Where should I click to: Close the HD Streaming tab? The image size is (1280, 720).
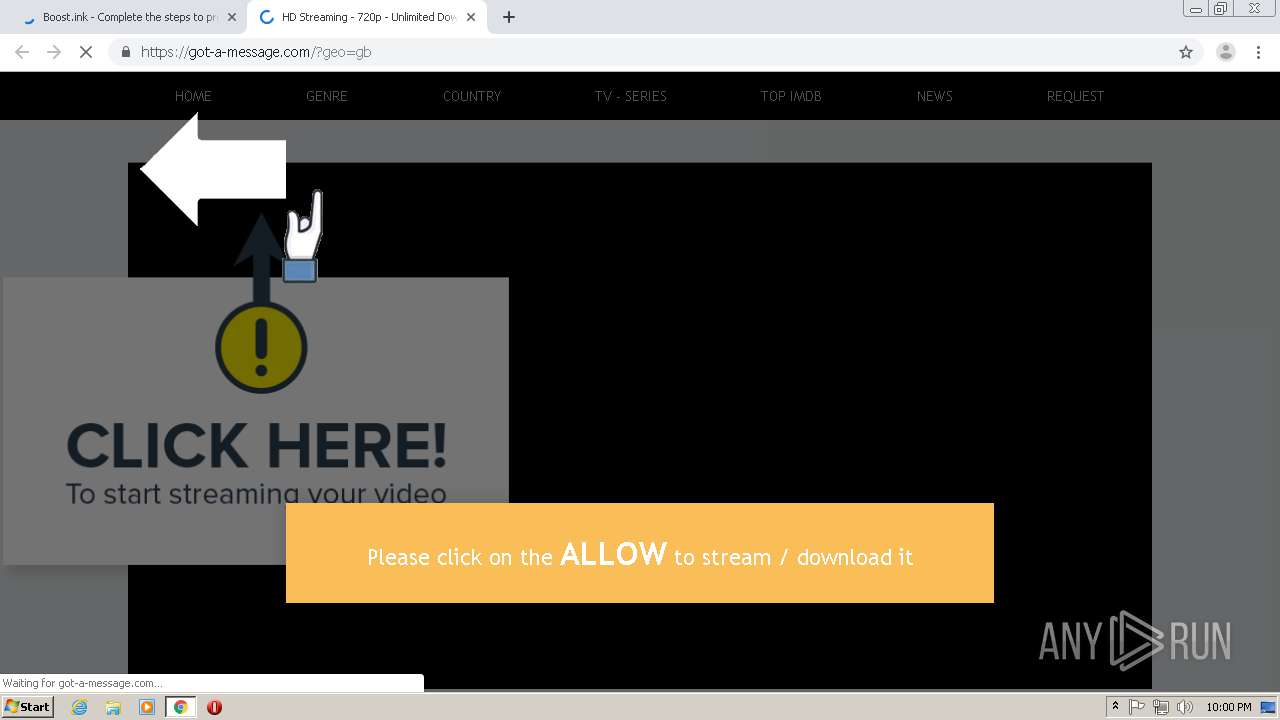(x=471, y=17)
